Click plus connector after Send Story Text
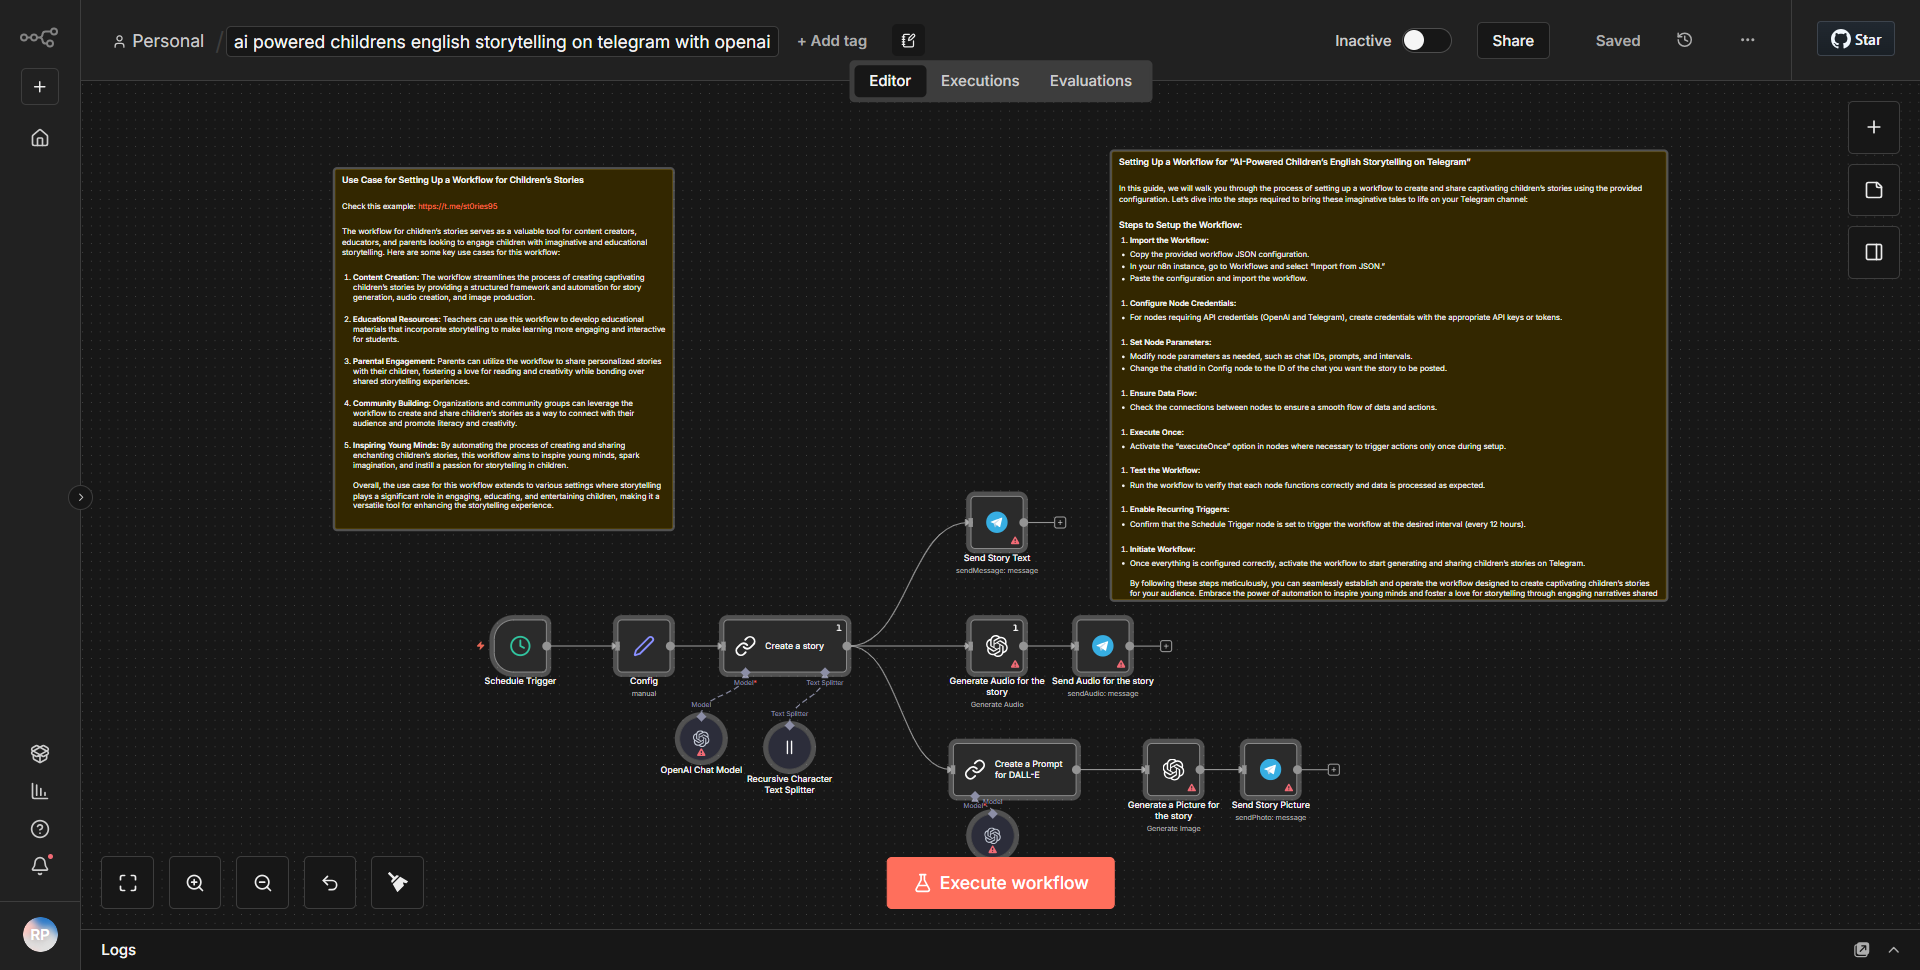 (x=1060, y=523)
